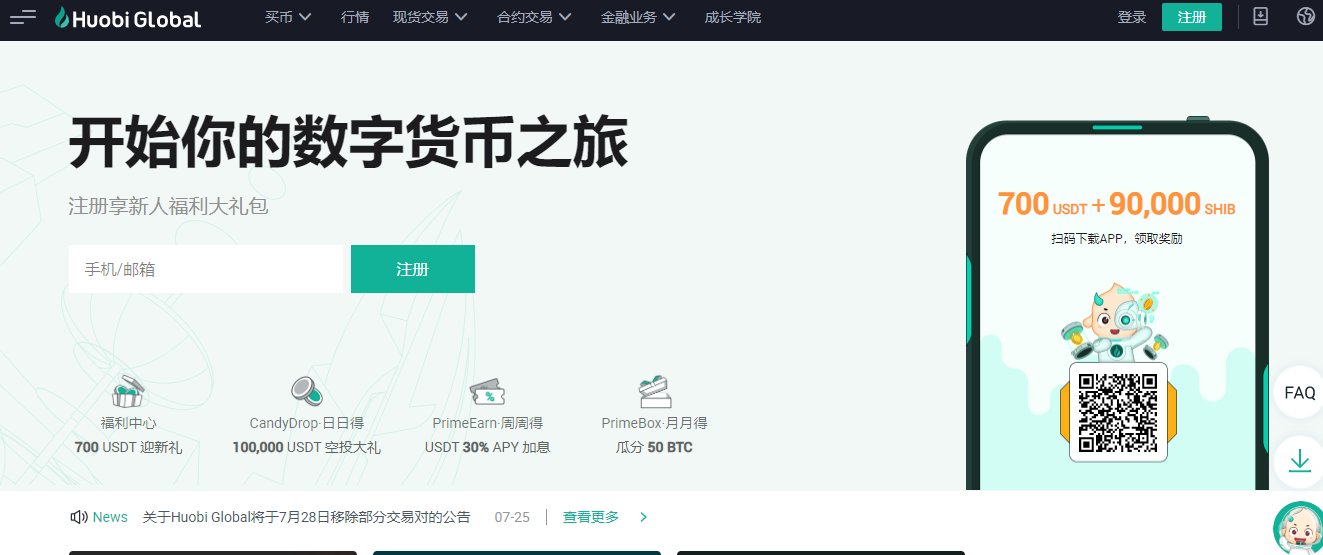Viewport: 1323px width, 555px height.
Task: Click the QR code on phone
Action: 1119,411
